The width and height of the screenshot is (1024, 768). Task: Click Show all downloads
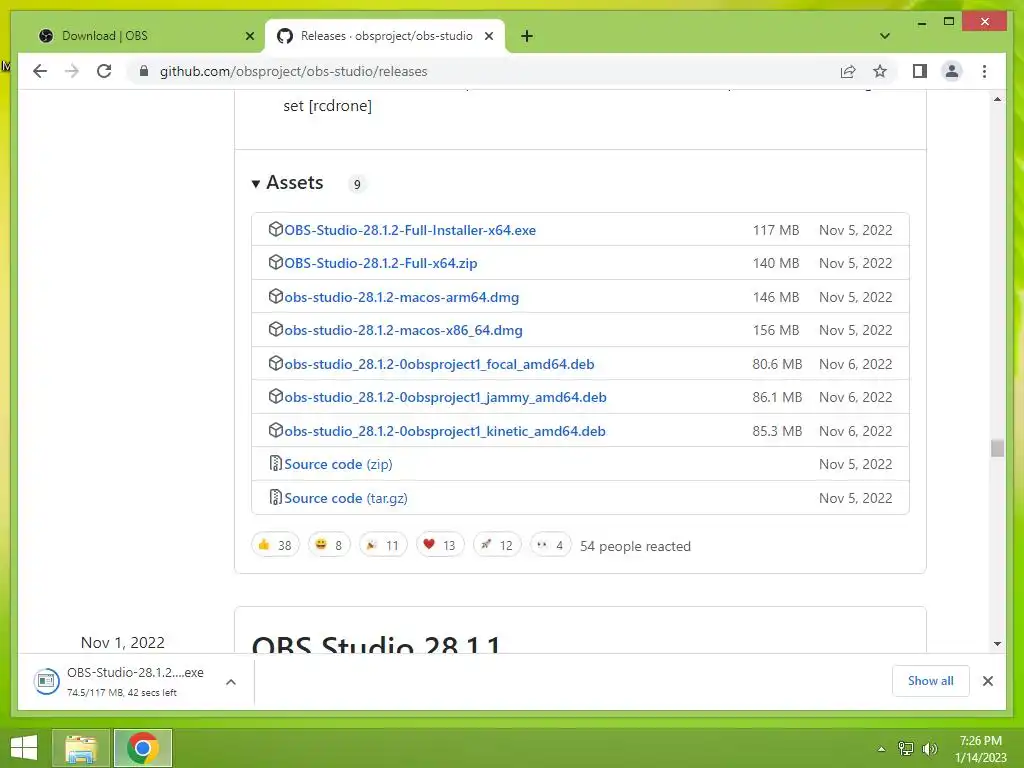coord(930,680)
